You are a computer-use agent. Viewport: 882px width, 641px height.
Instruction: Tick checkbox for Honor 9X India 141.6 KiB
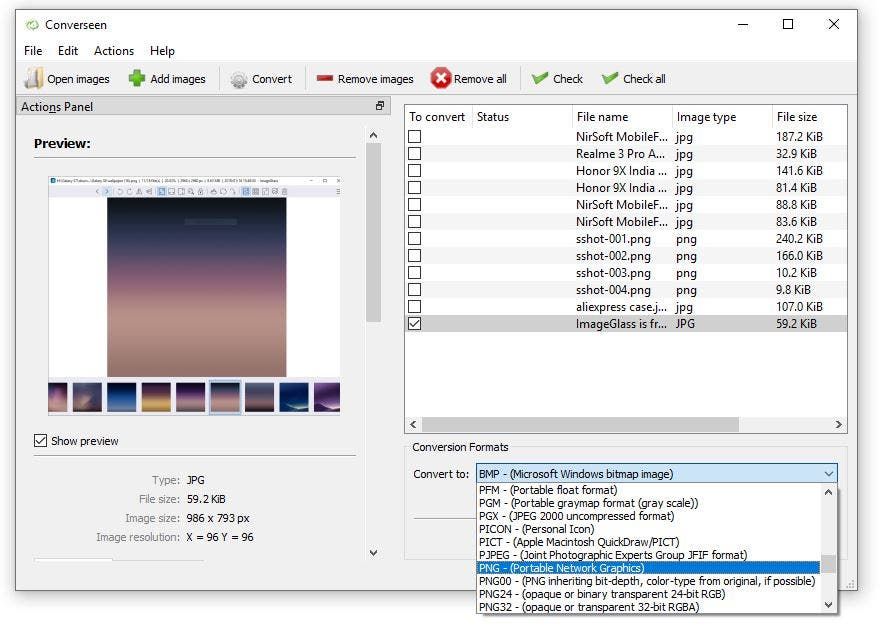click(x=415, y=170)
